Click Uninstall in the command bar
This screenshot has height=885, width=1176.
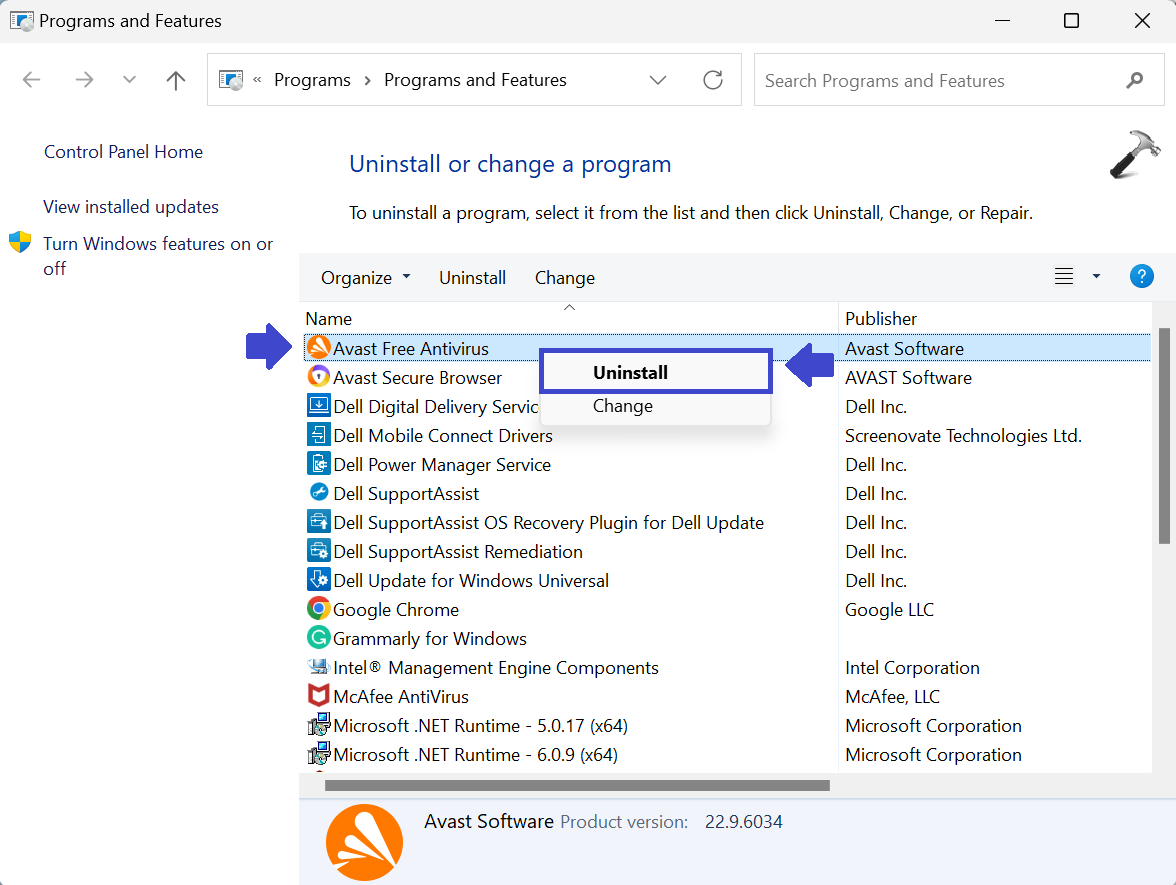tap(472, 278)
